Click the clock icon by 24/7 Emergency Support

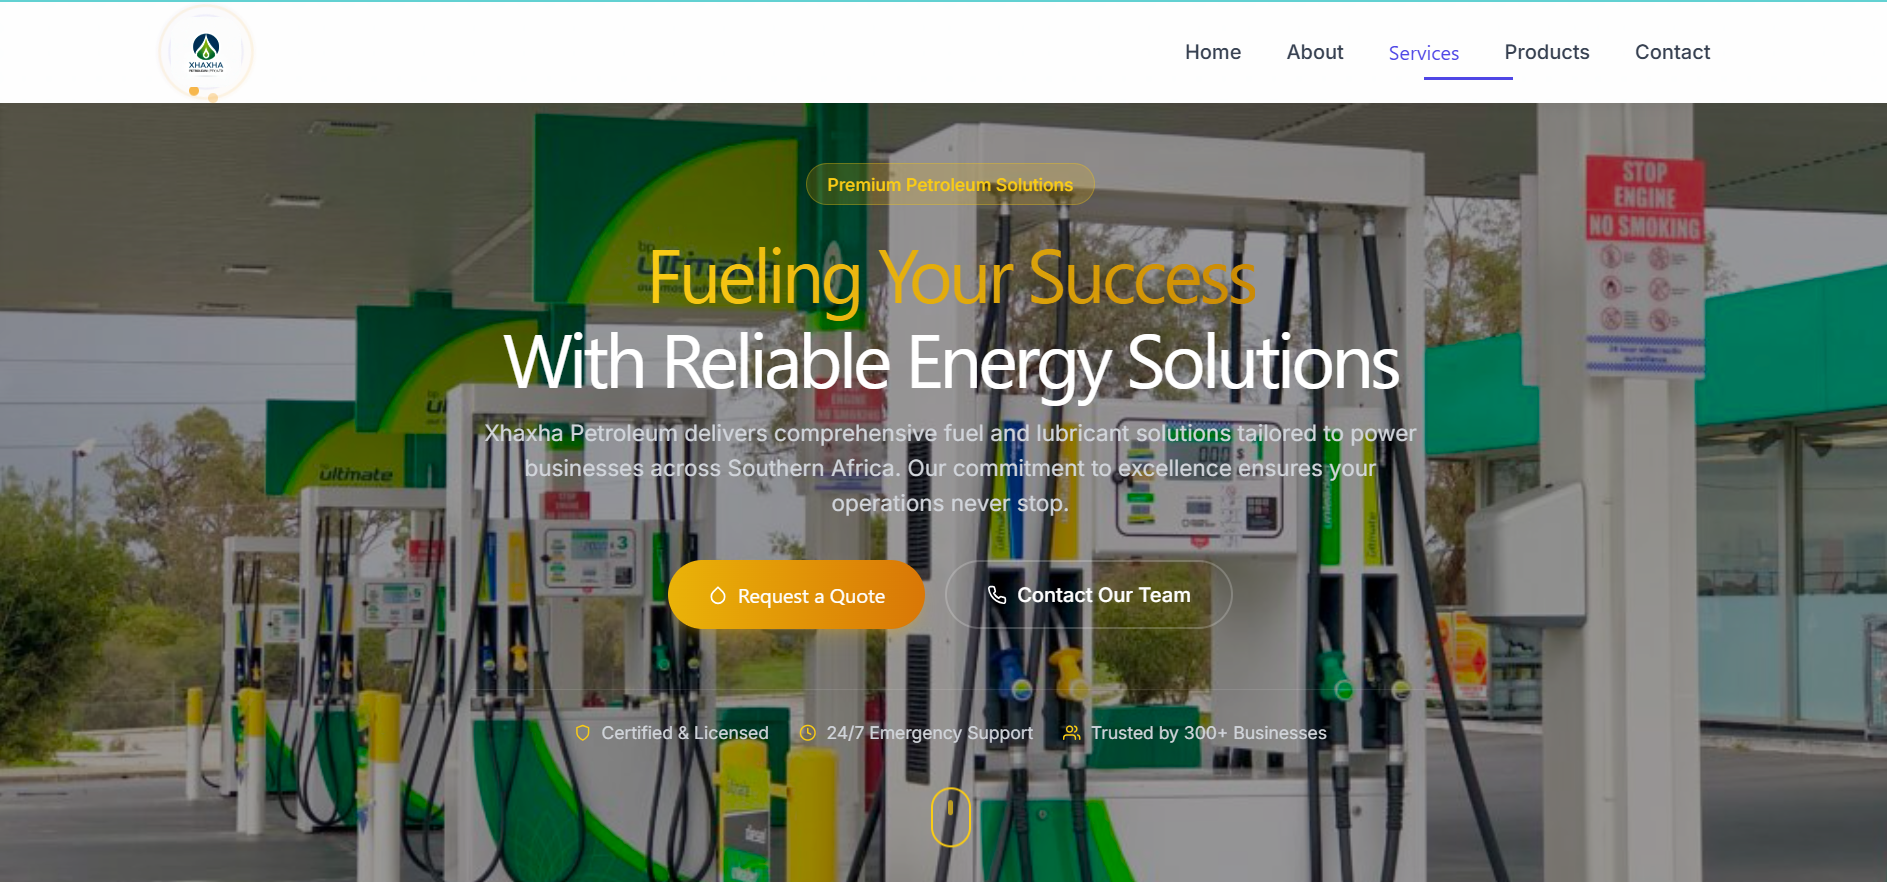pos(808,733)
